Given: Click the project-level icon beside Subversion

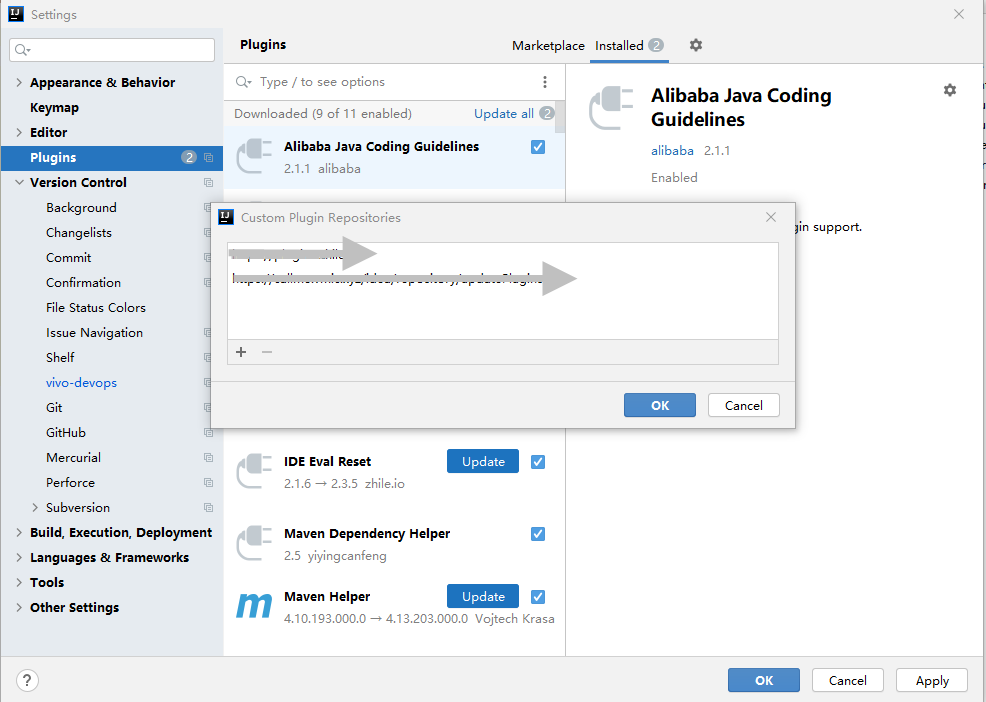Looking at the screenshot, I should pyautogui.click(x=209, y=508).
